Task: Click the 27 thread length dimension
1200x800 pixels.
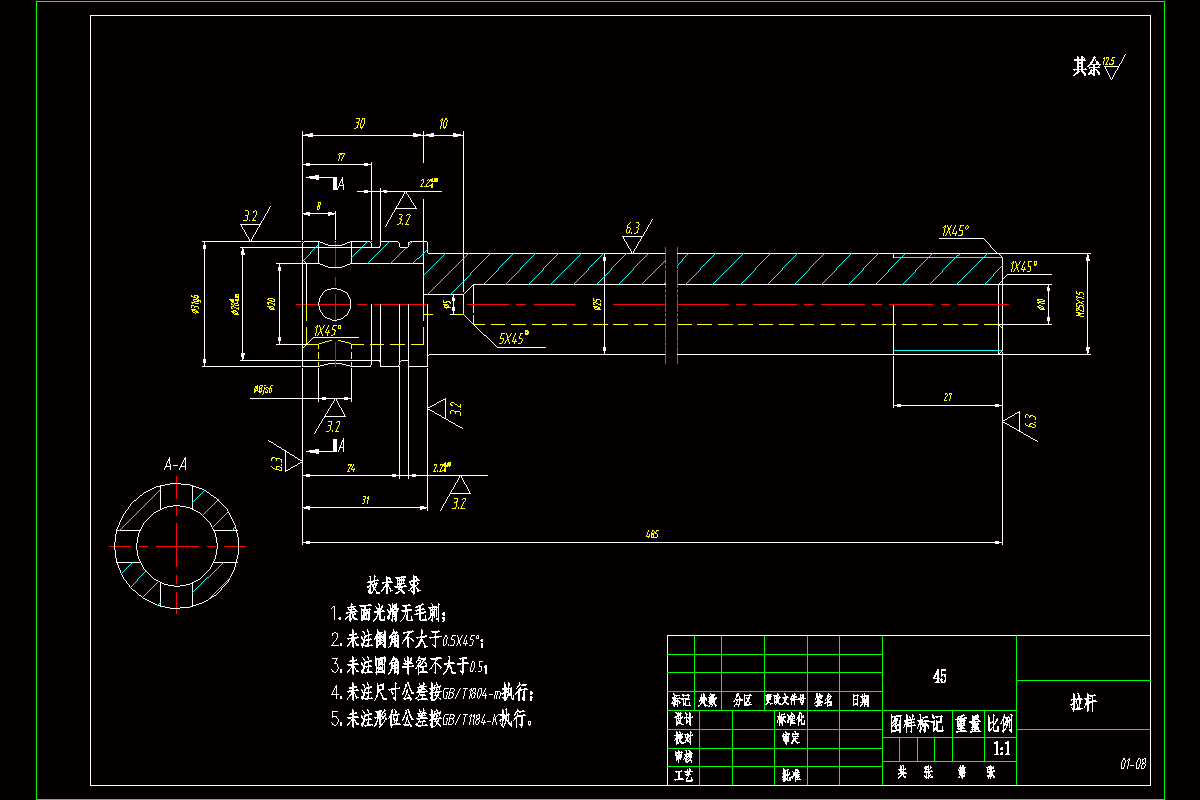Action: pyautogui.click(x=947, y=398)
